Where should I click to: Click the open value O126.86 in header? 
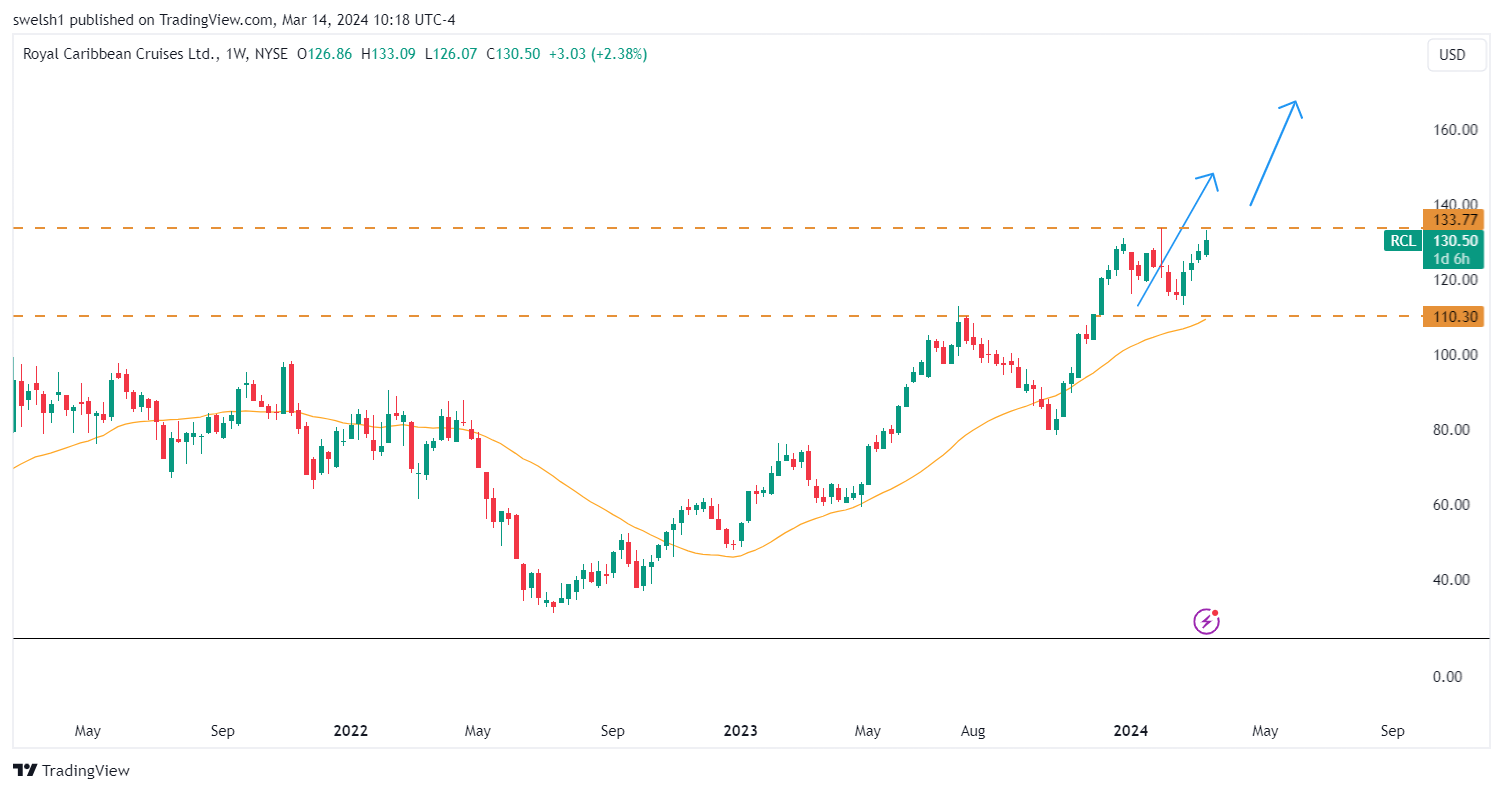pyautogui.click(x=325, y=54)
